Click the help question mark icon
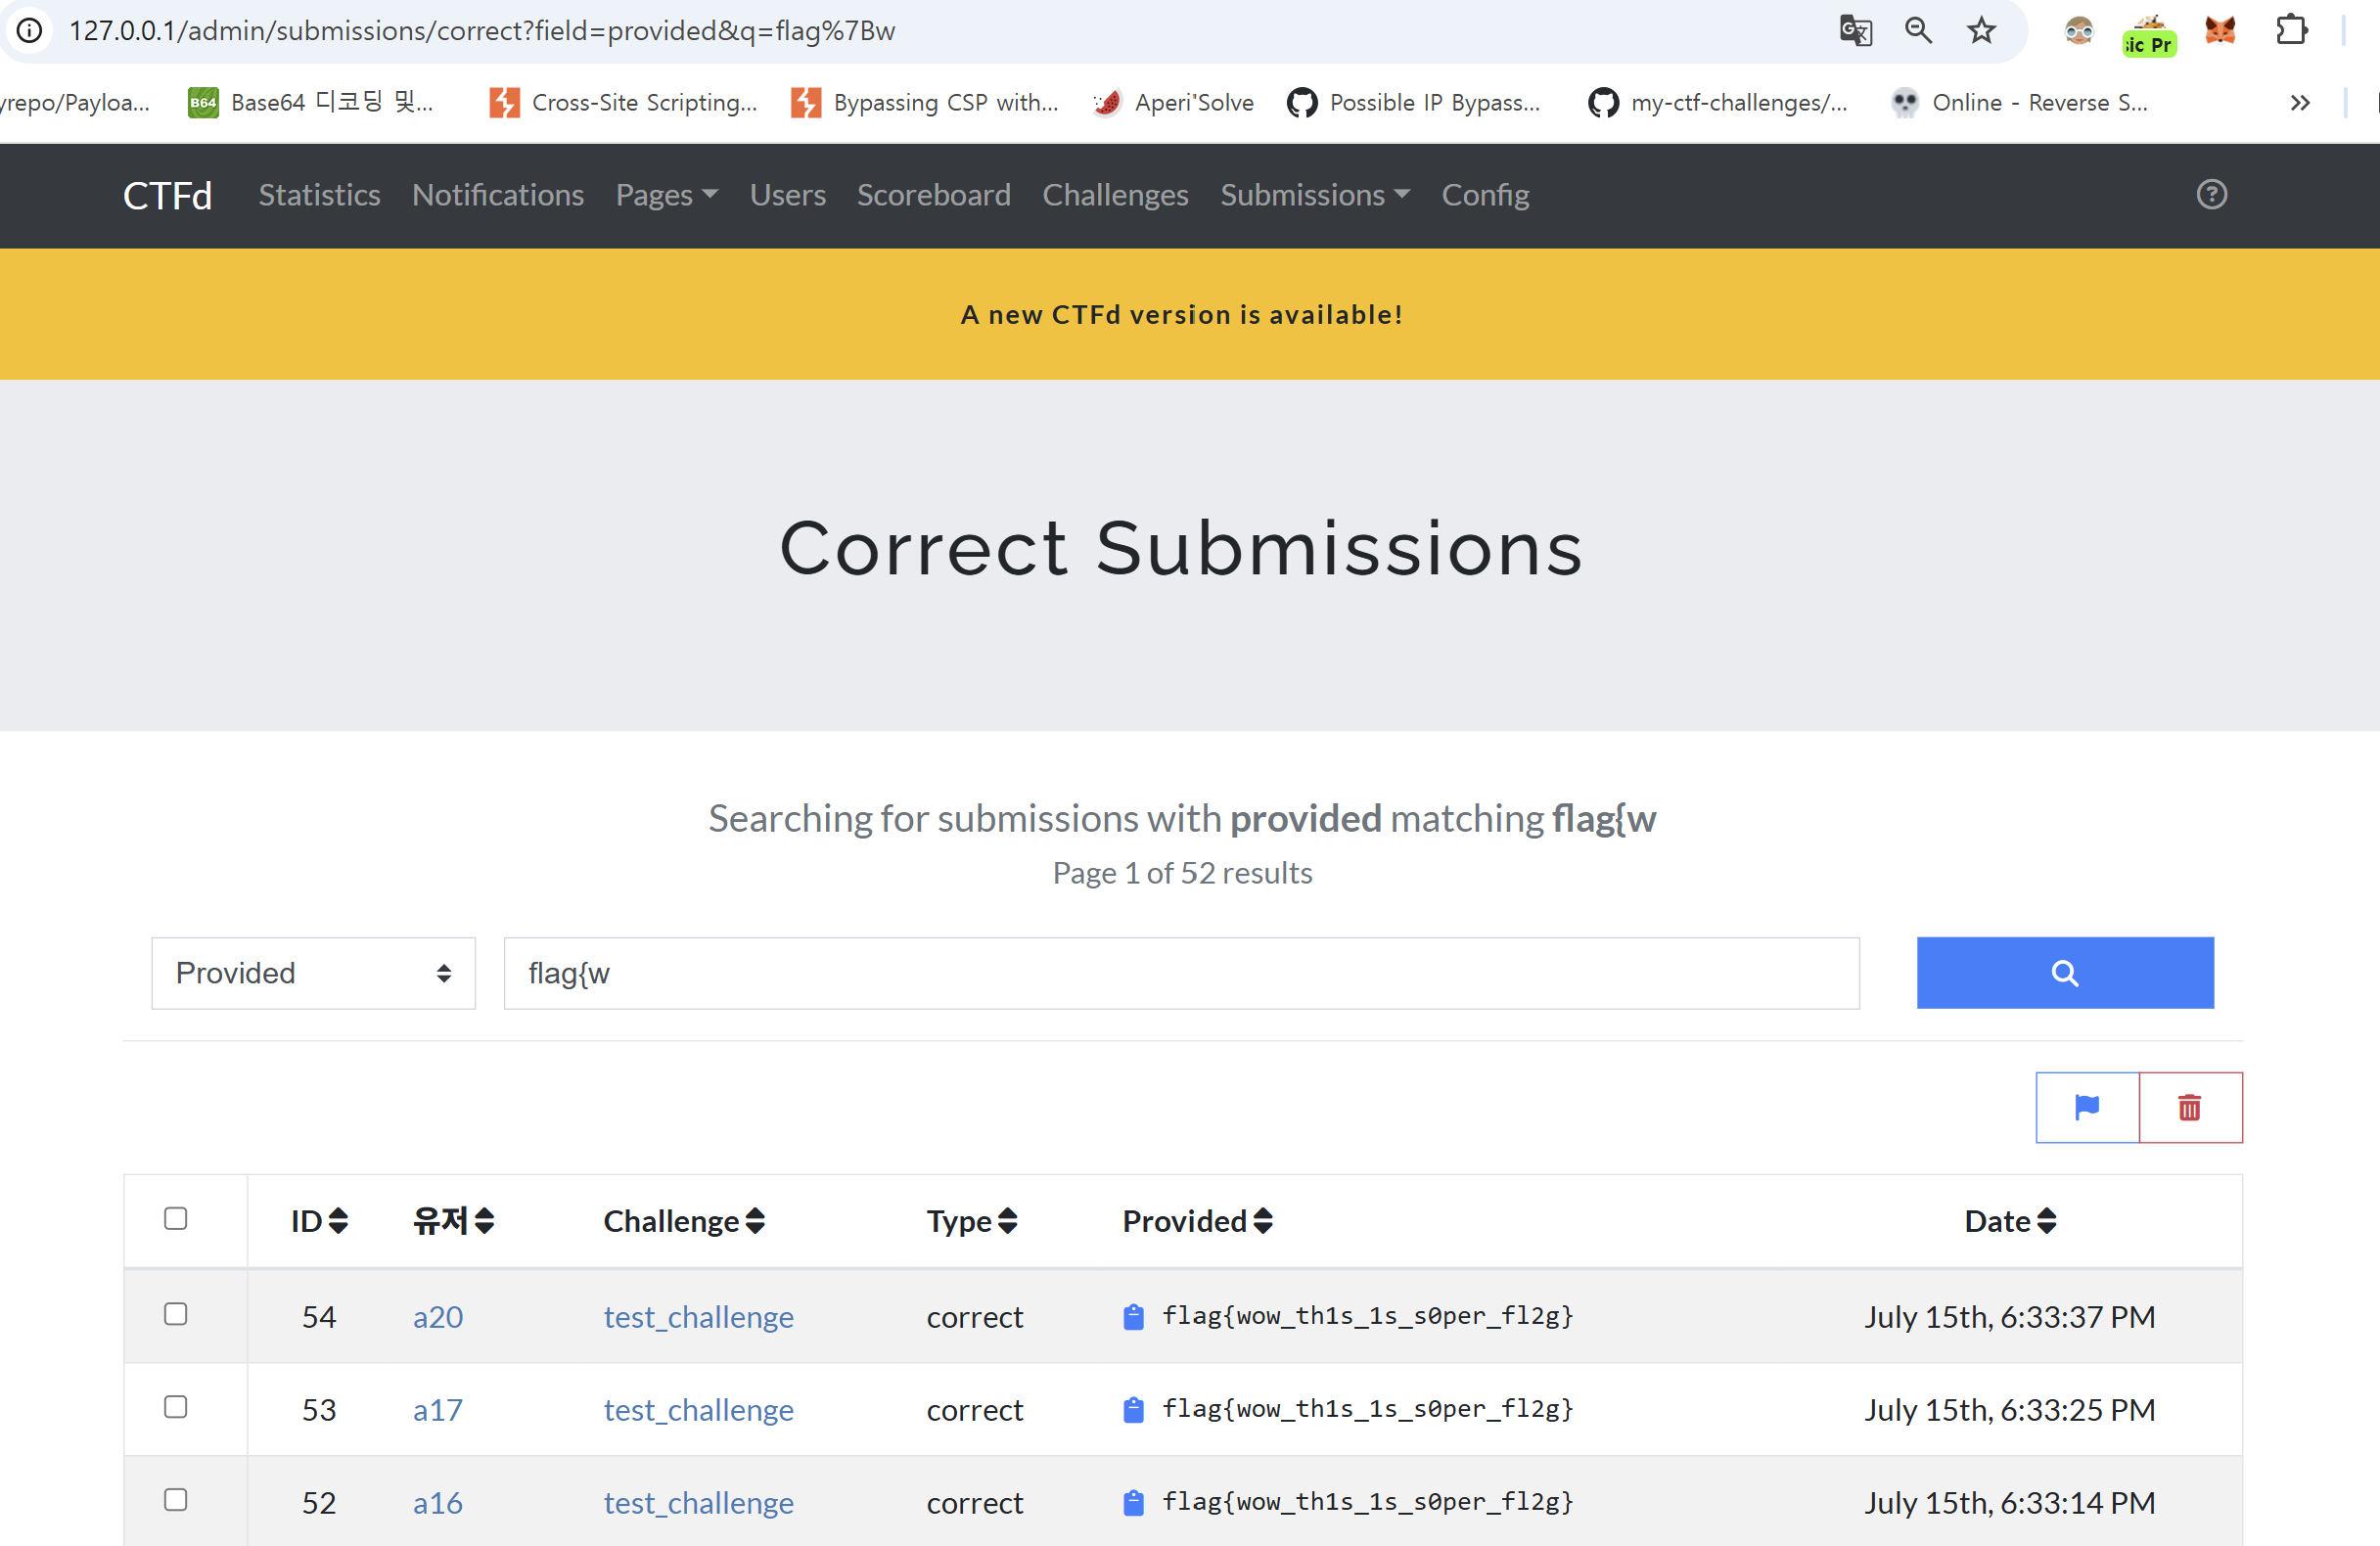The image size is (2380, 1546). [2211, 194]
